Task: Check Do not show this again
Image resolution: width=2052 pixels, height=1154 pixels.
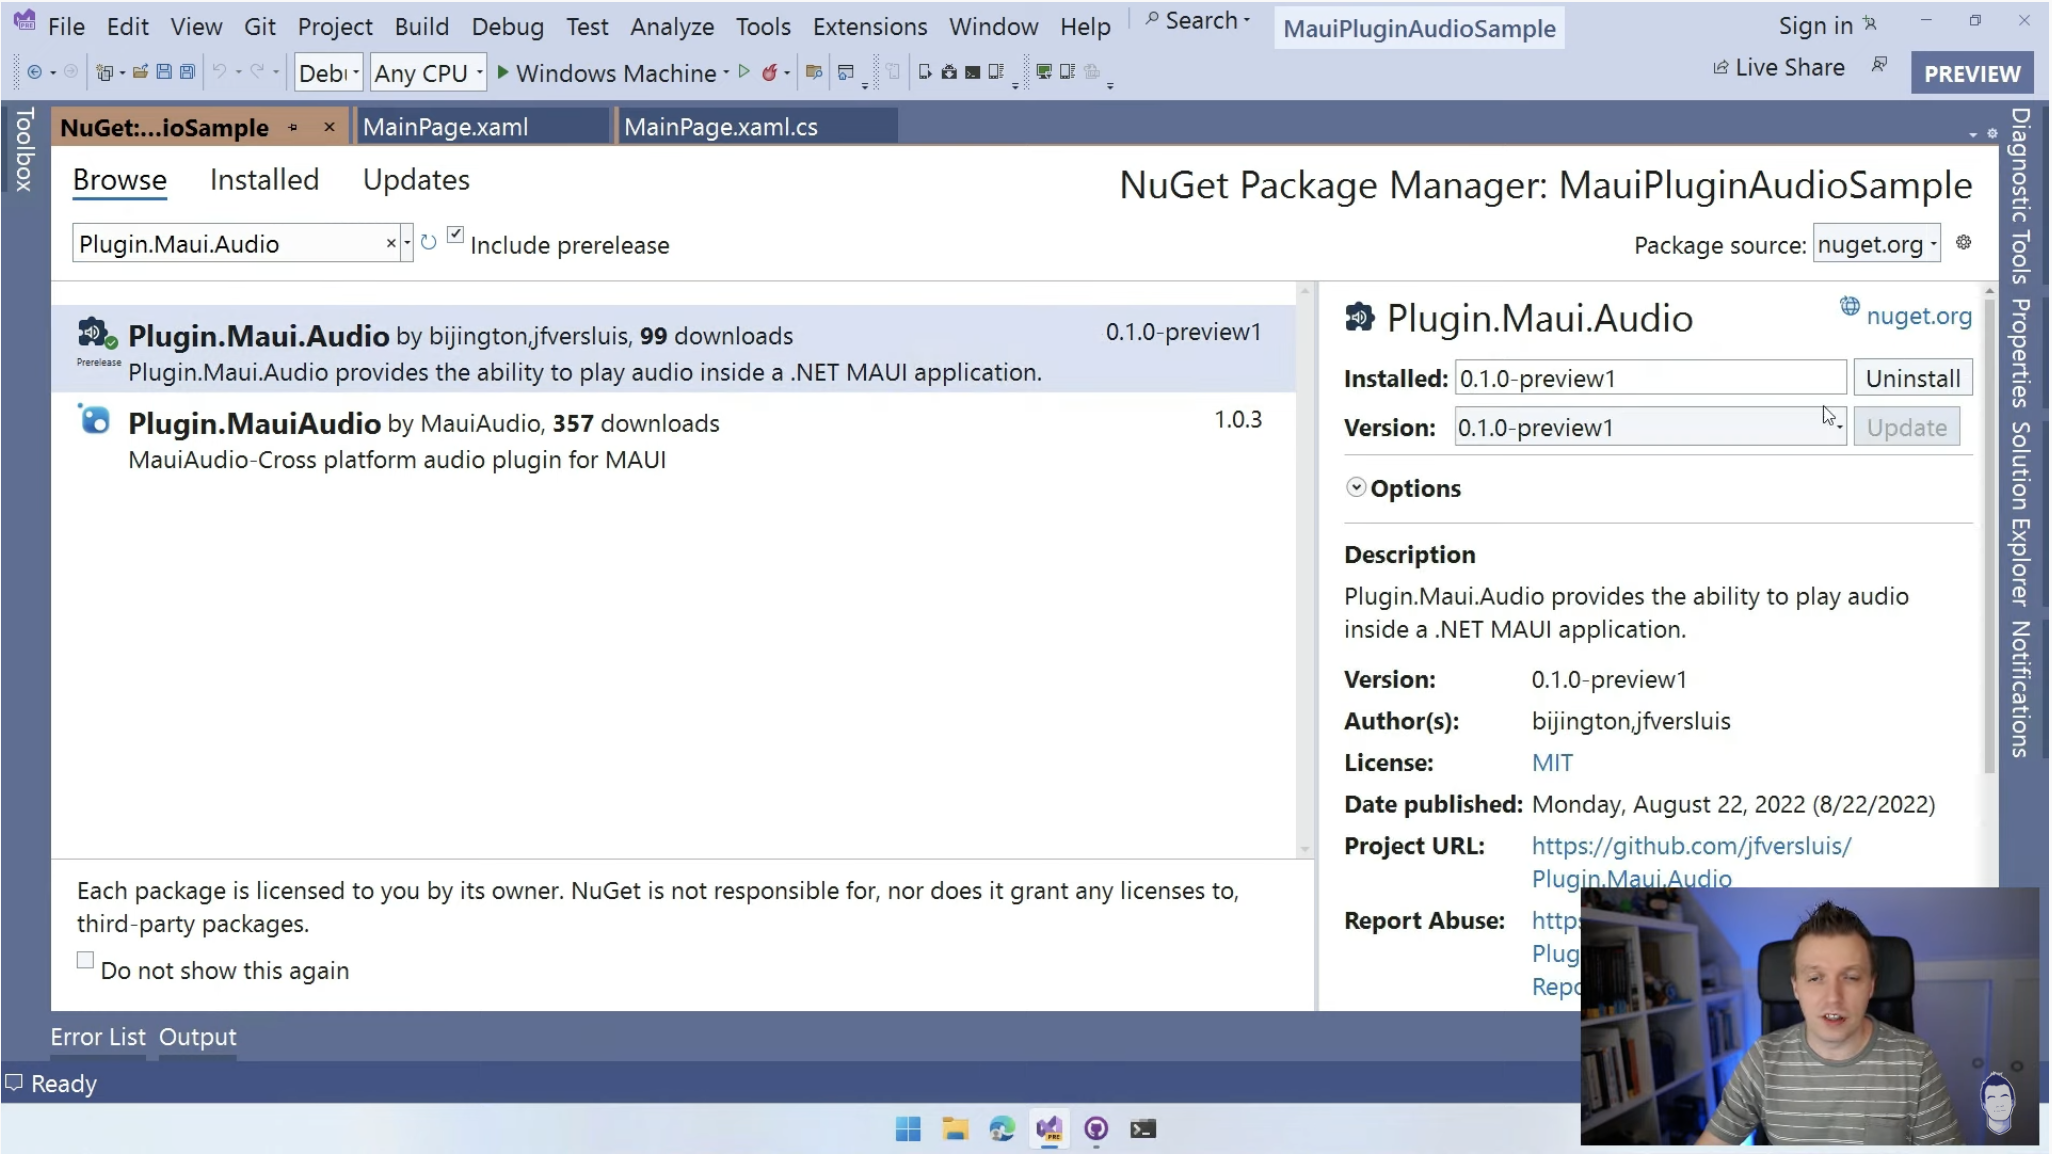Action: click(x=85, y=960)
